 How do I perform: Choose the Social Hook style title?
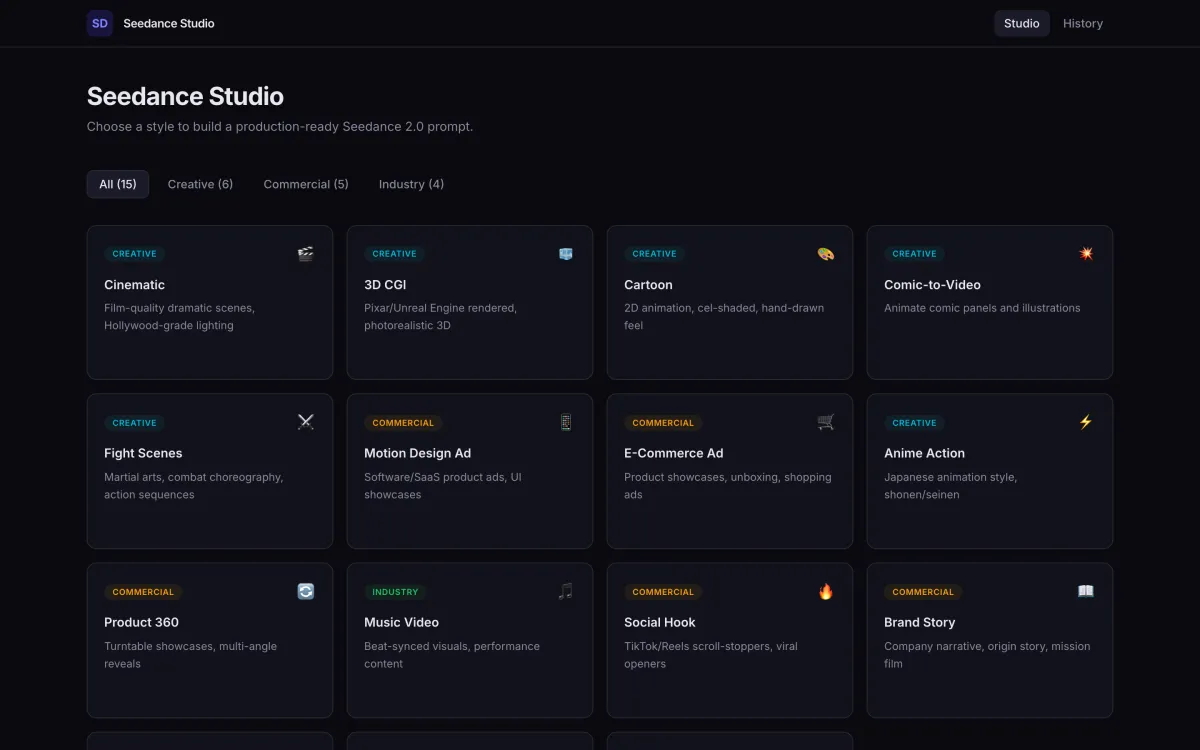pos(659,622)
